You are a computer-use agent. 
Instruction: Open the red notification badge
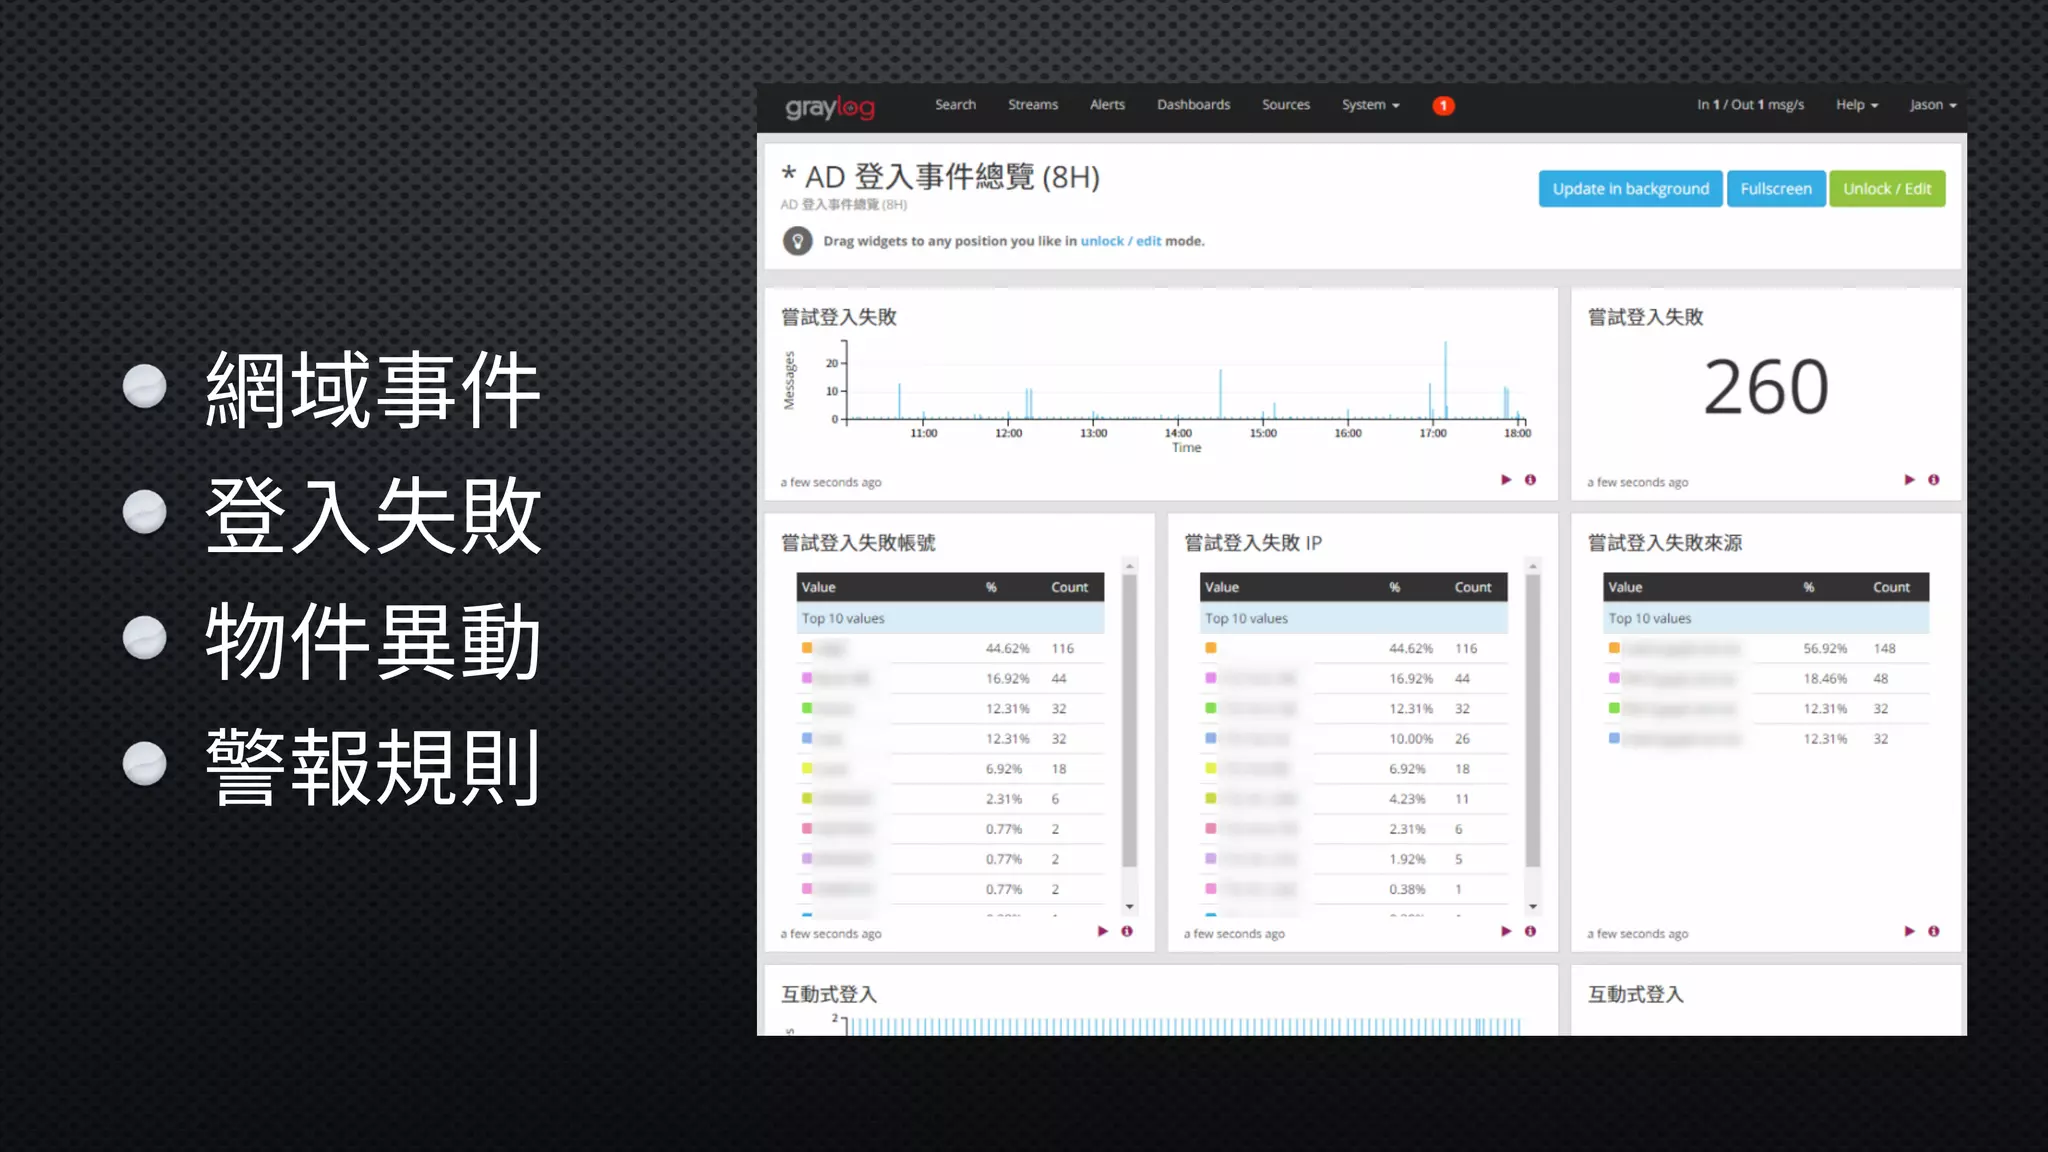1442,105
